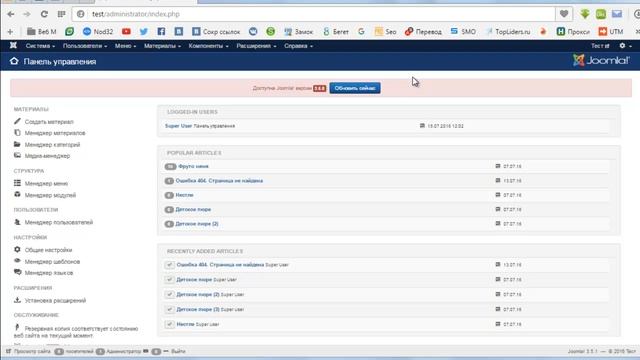Open the SMO bookmark

coord(463,31)
